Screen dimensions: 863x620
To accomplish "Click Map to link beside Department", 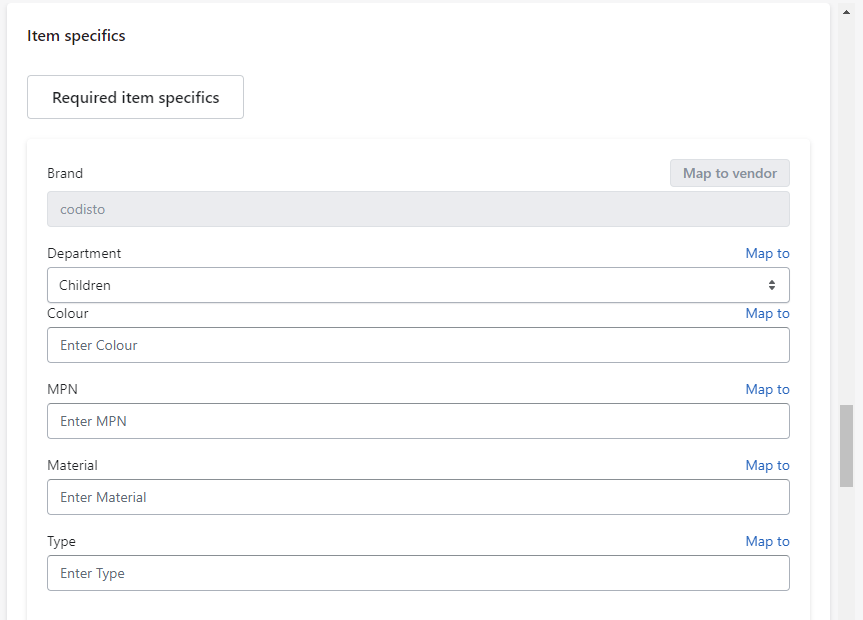I will click(767, 253).
